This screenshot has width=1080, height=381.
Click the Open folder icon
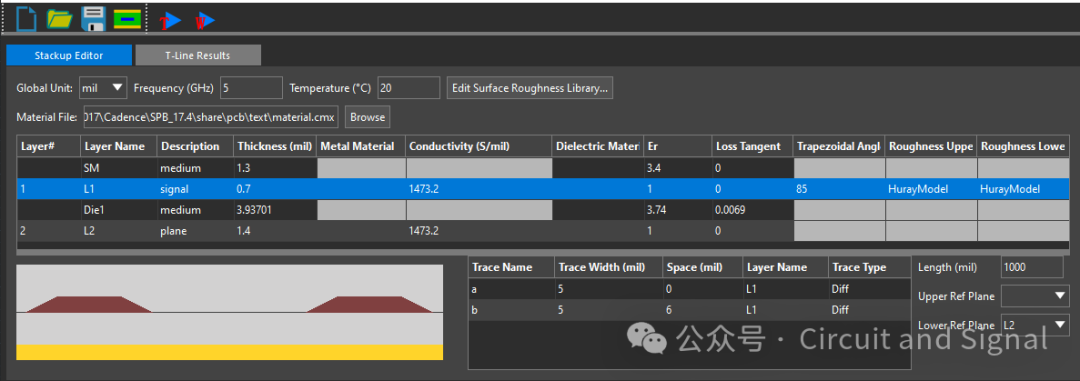pyautogui.click(x=60, y=19)
